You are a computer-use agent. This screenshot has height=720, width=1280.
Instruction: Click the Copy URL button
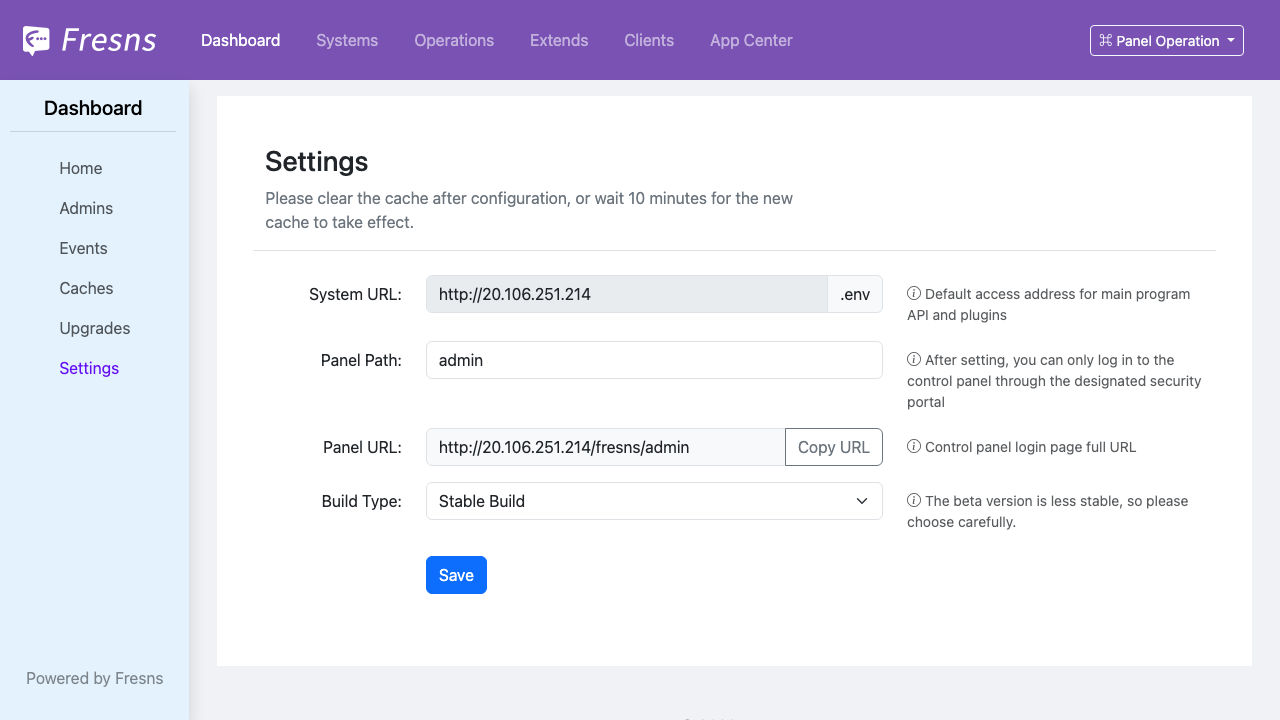click(x=834, y=447)
